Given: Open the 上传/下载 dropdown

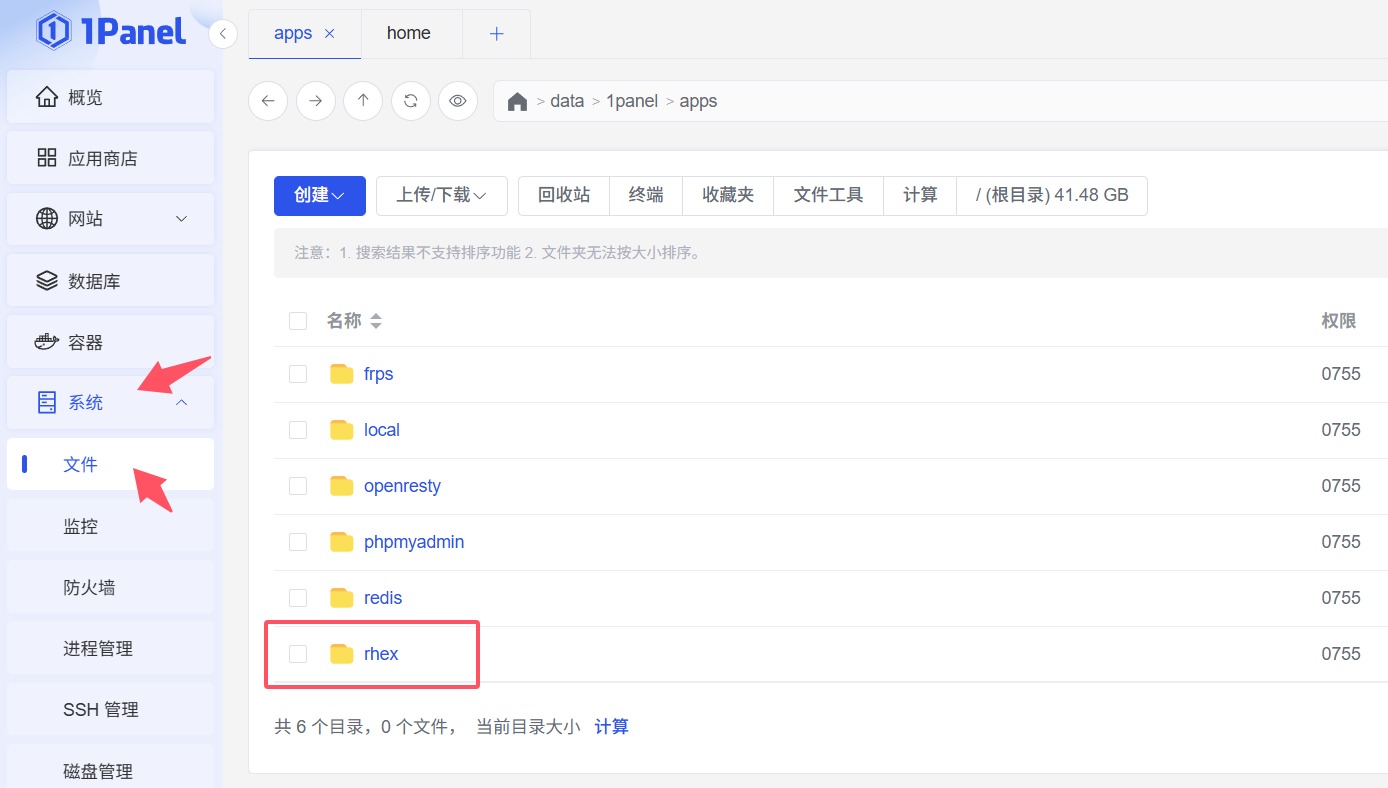Looking at the screenshot, I should pos(442,196).
